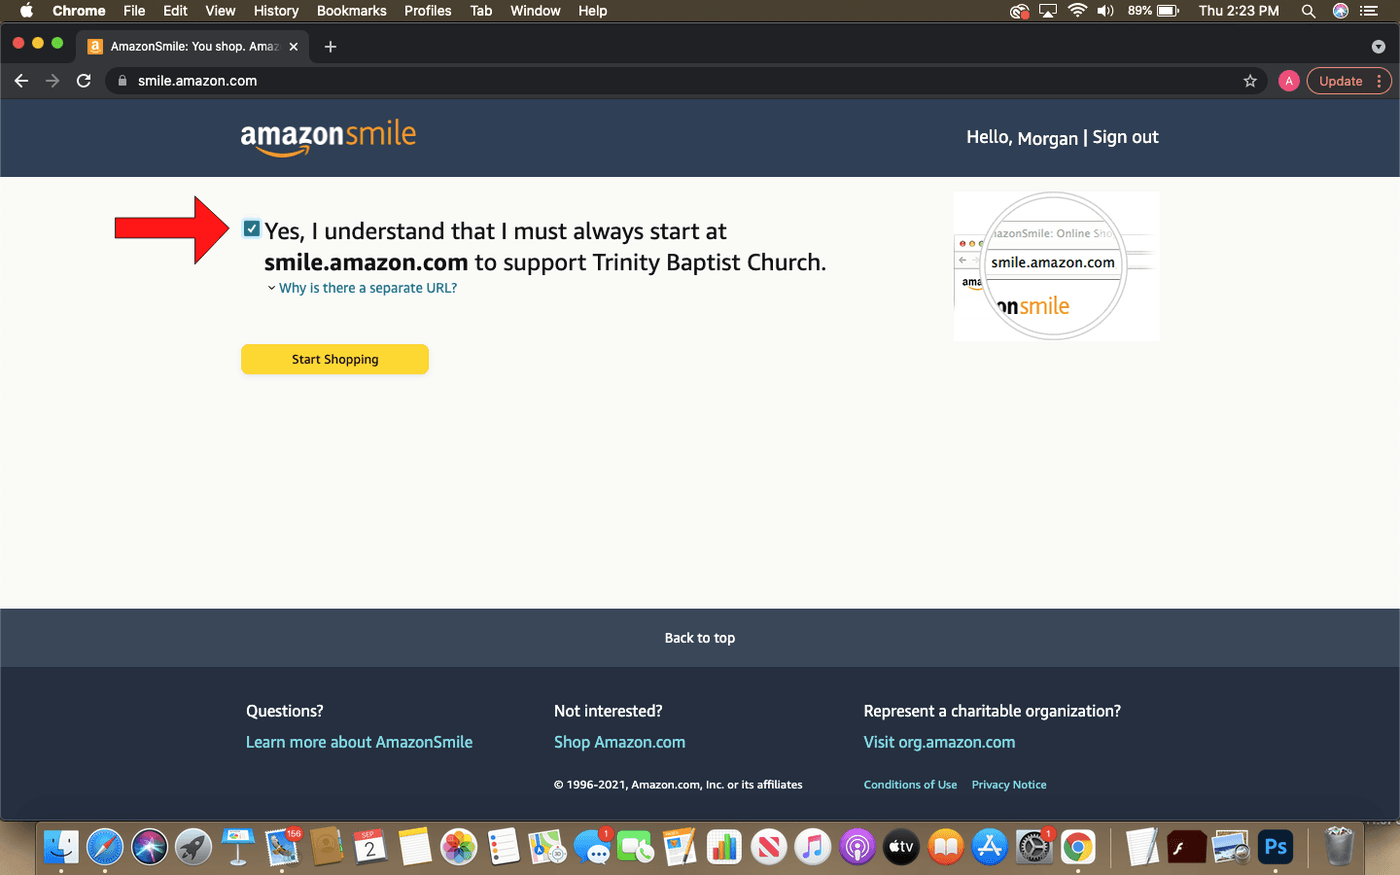Open App Store from the dock
Viewport: 1400px width, 875px height.
click(989, 847)
